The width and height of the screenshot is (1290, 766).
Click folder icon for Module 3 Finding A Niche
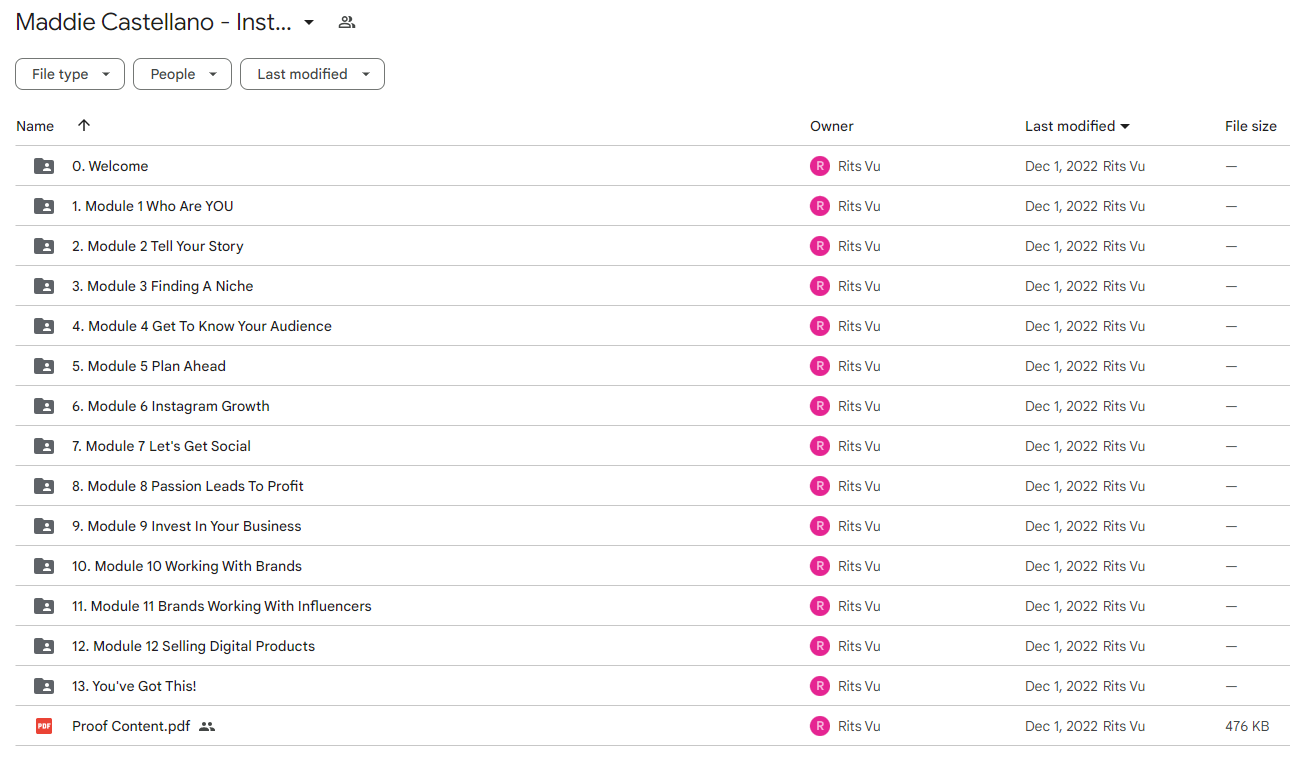(x=44, y=286)
